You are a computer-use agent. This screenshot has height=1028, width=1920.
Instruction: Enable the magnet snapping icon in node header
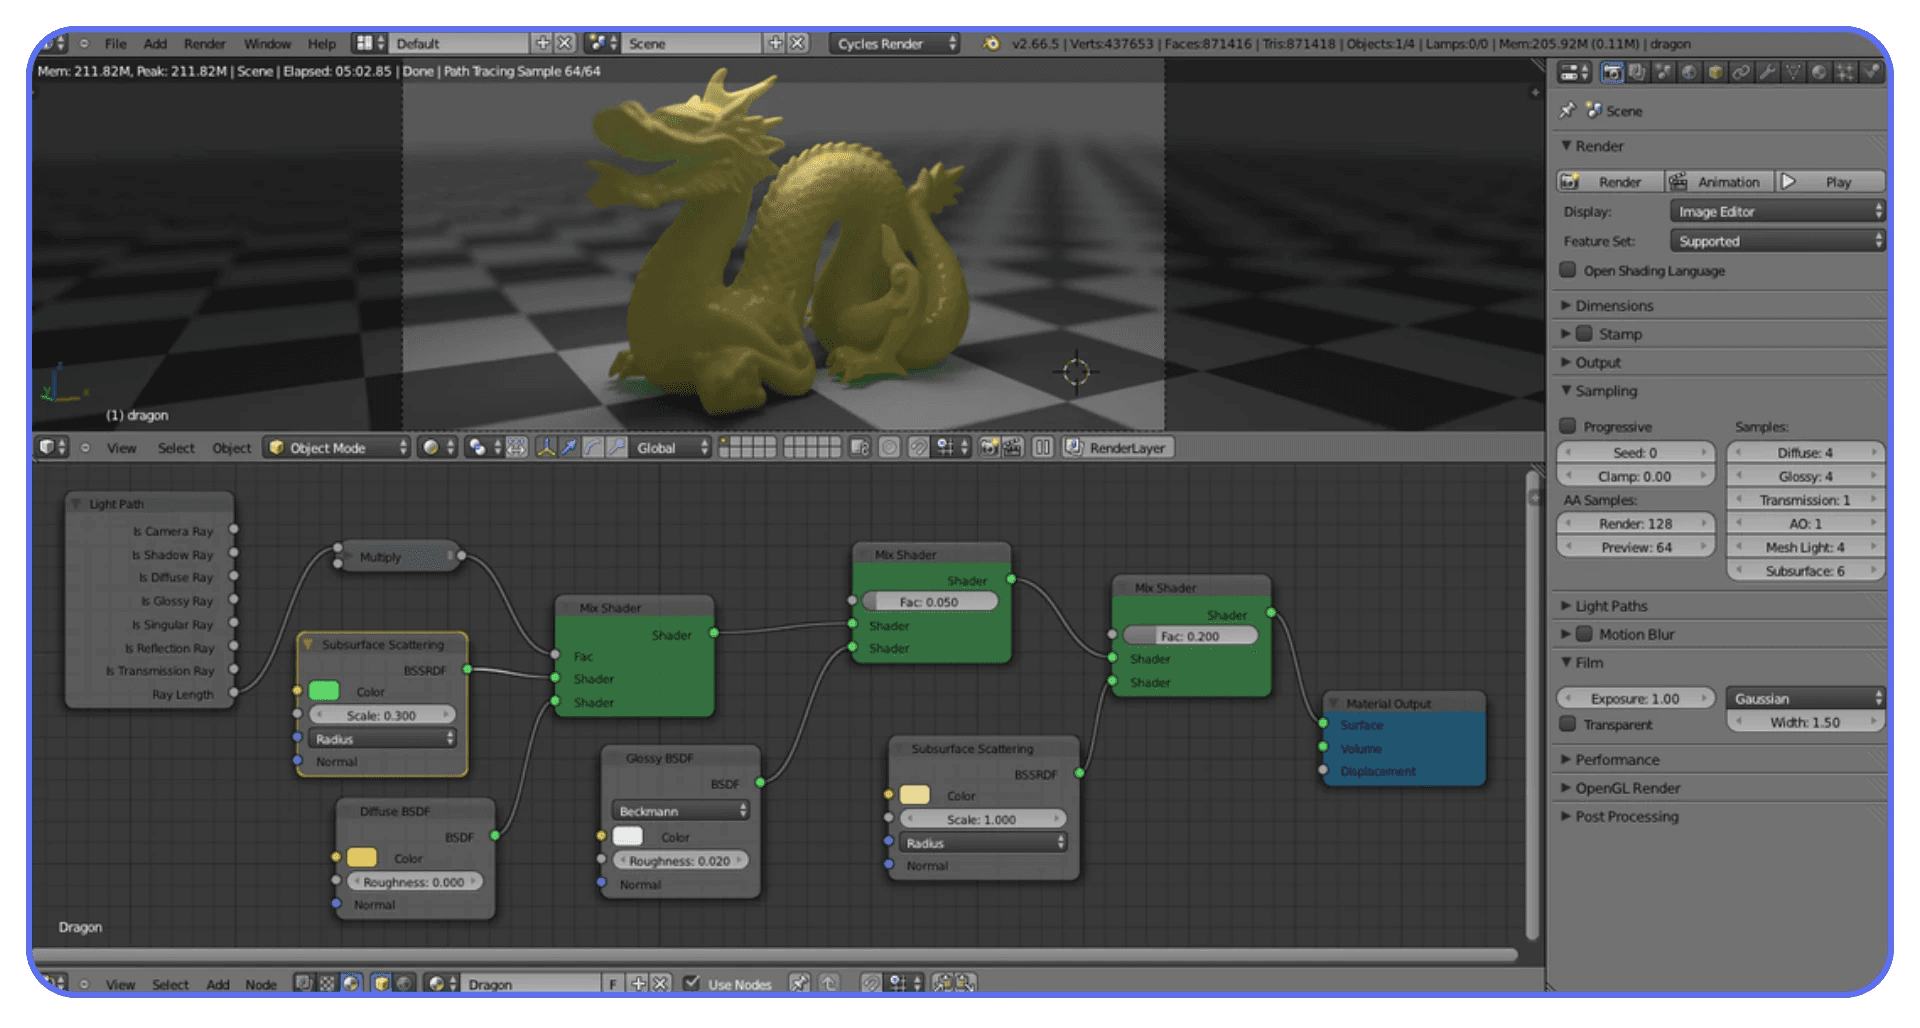click(x=871, y=984)
